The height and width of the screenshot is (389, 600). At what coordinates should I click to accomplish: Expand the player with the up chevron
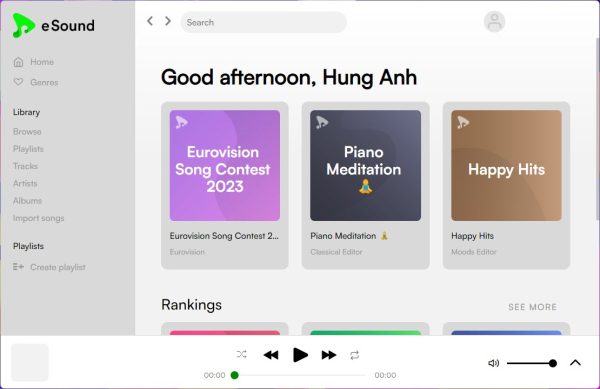[x=575, y=363]
